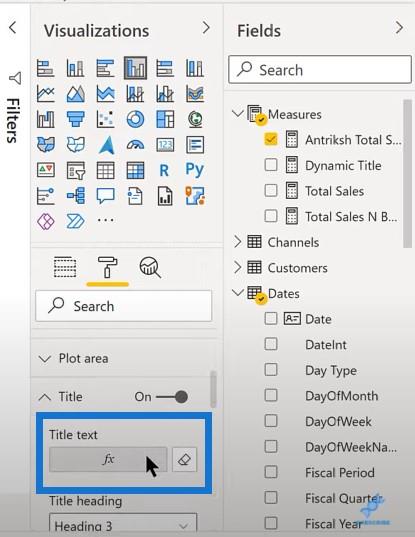Tick the Fiscal Period field checkbox
The width and height of the screenshot is (415, 537).
tap(271, 472)
